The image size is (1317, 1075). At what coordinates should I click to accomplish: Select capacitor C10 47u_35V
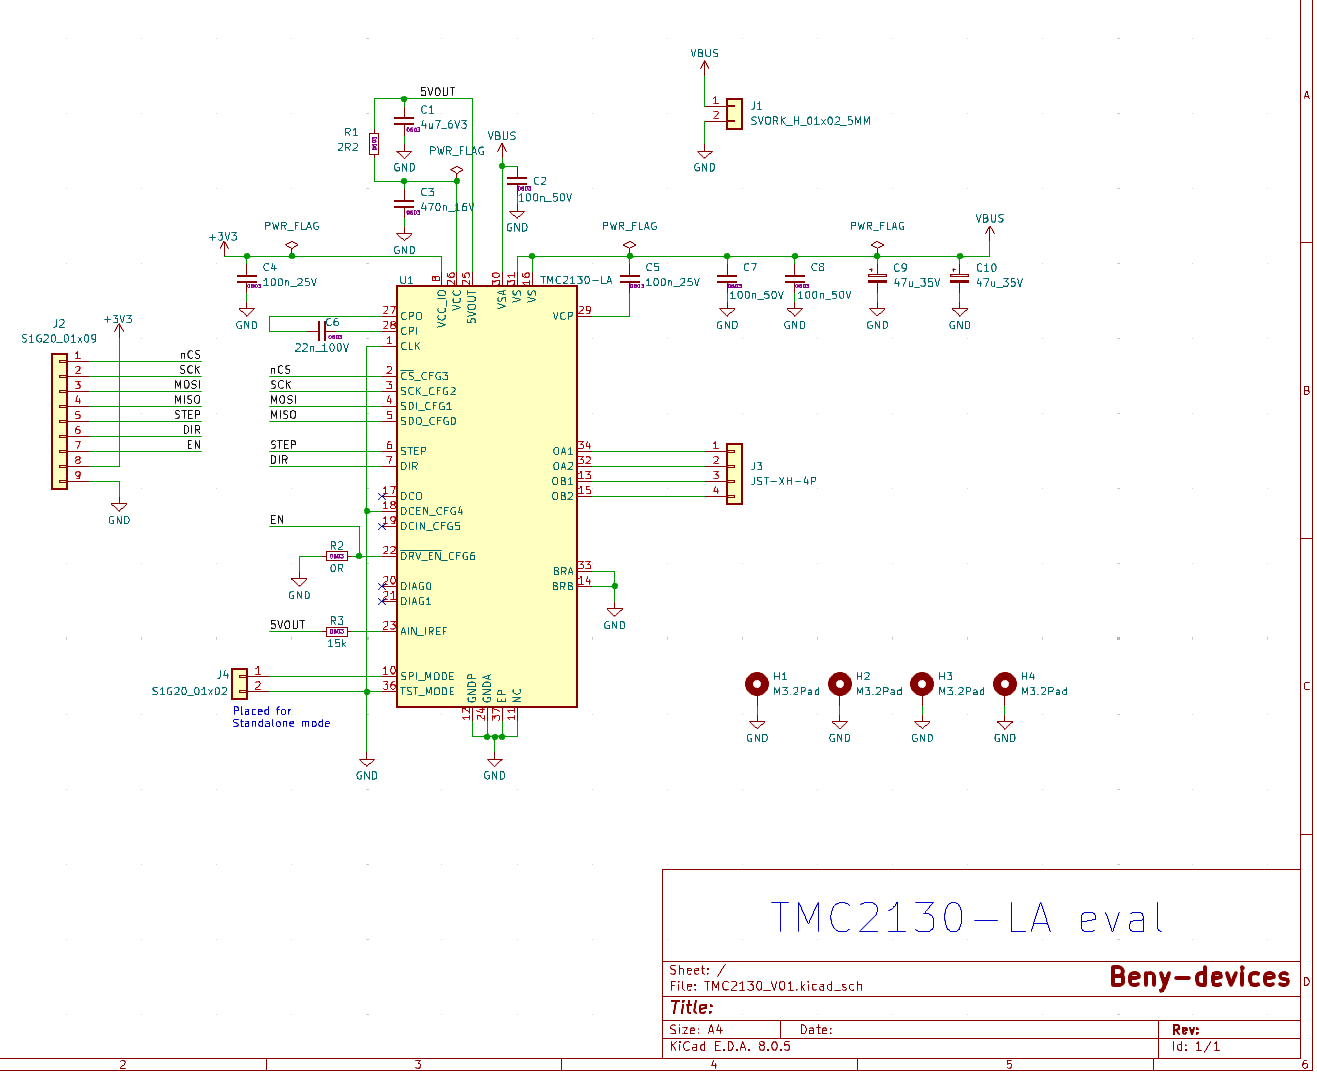(961, 278)
